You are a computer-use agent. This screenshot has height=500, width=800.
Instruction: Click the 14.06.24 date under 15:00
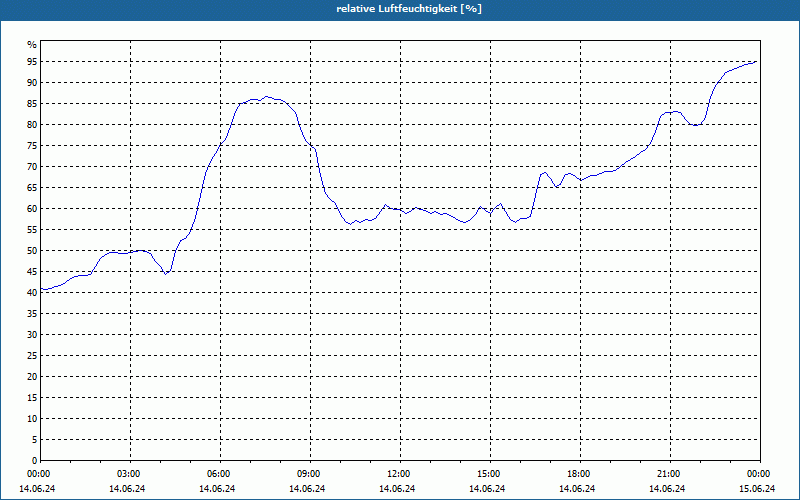click(487, 489)
